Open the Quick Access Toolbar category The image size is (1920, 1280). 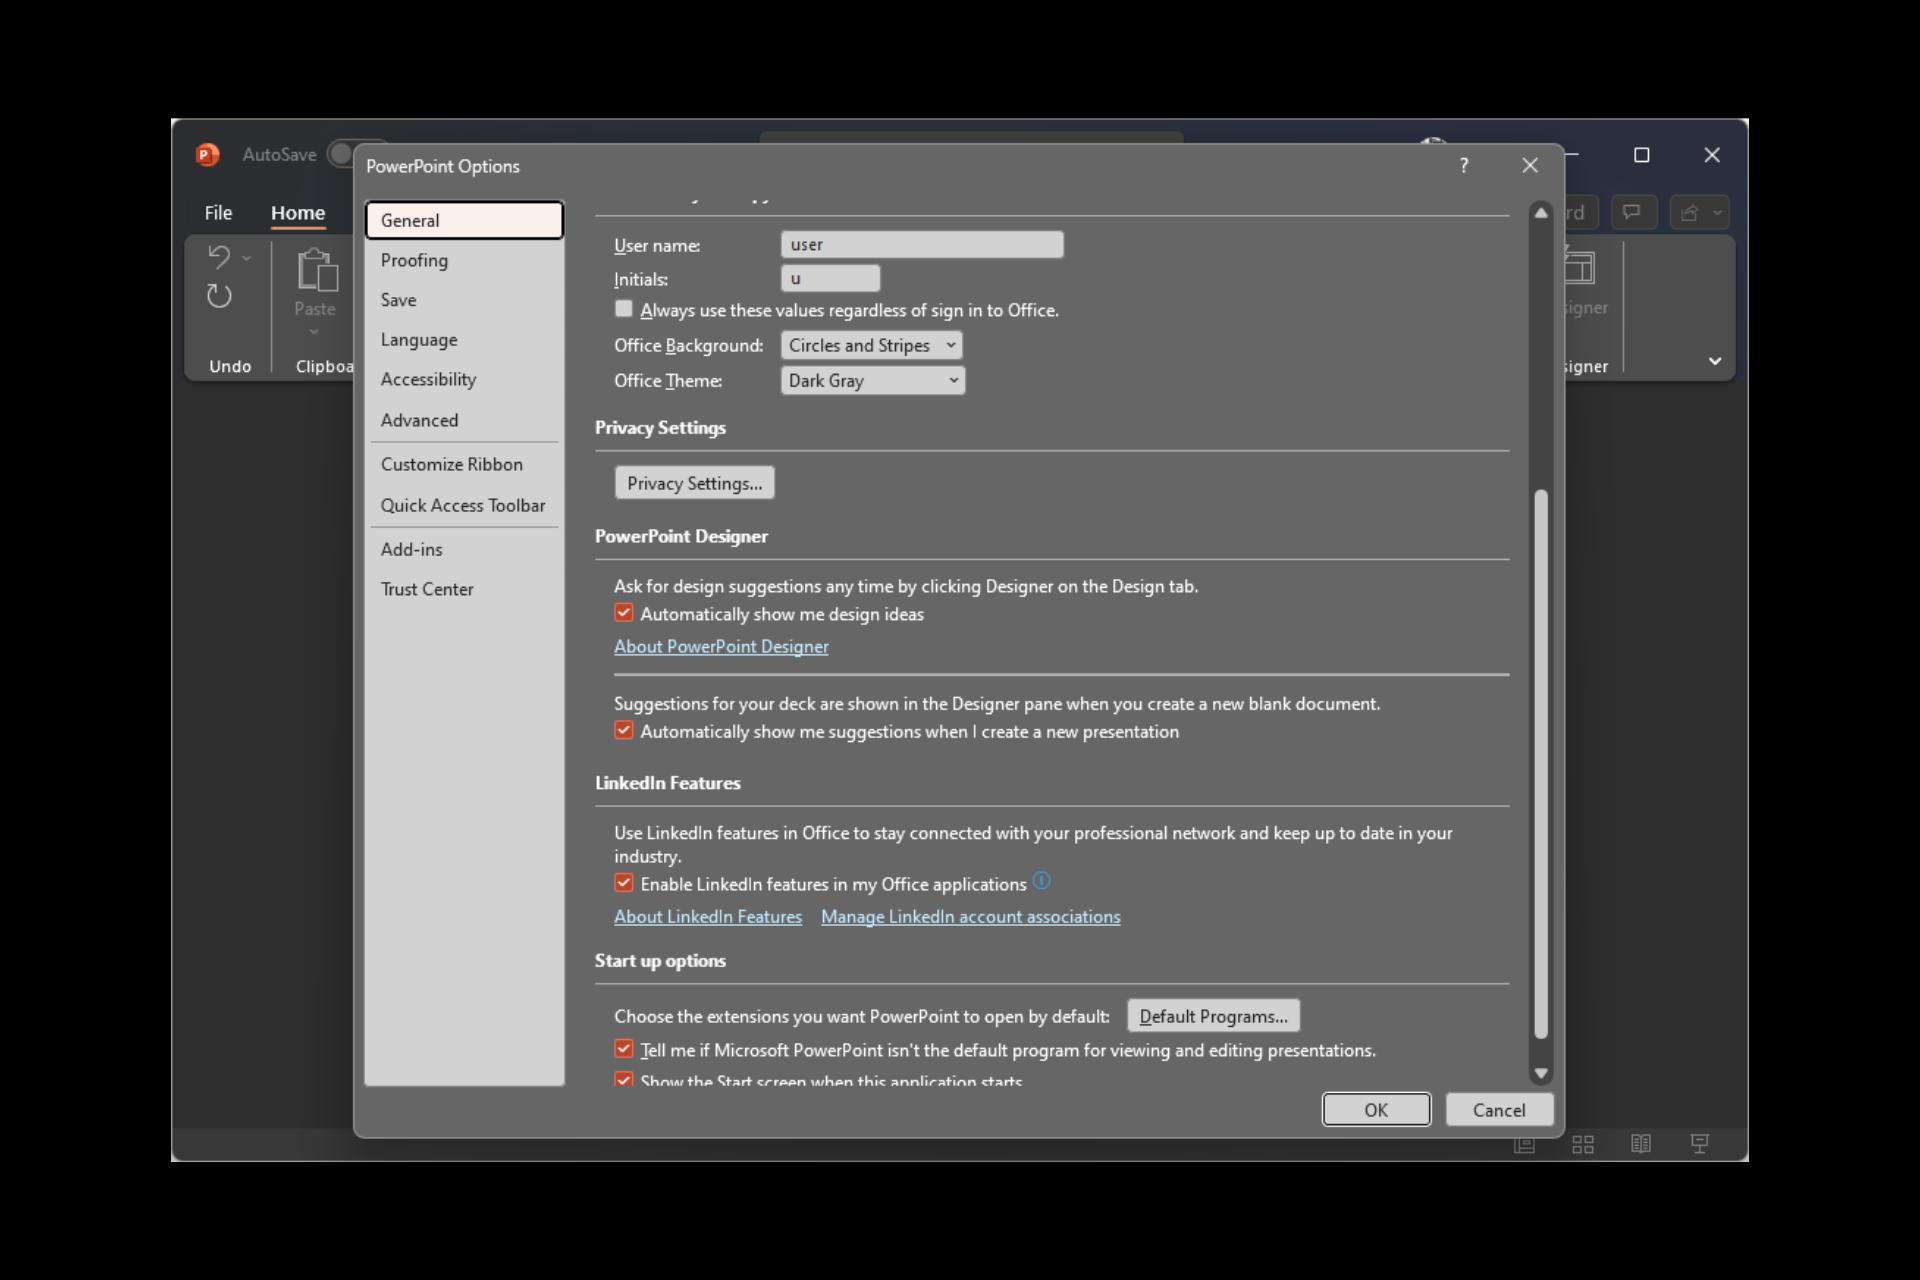click(x=464, y=505)
